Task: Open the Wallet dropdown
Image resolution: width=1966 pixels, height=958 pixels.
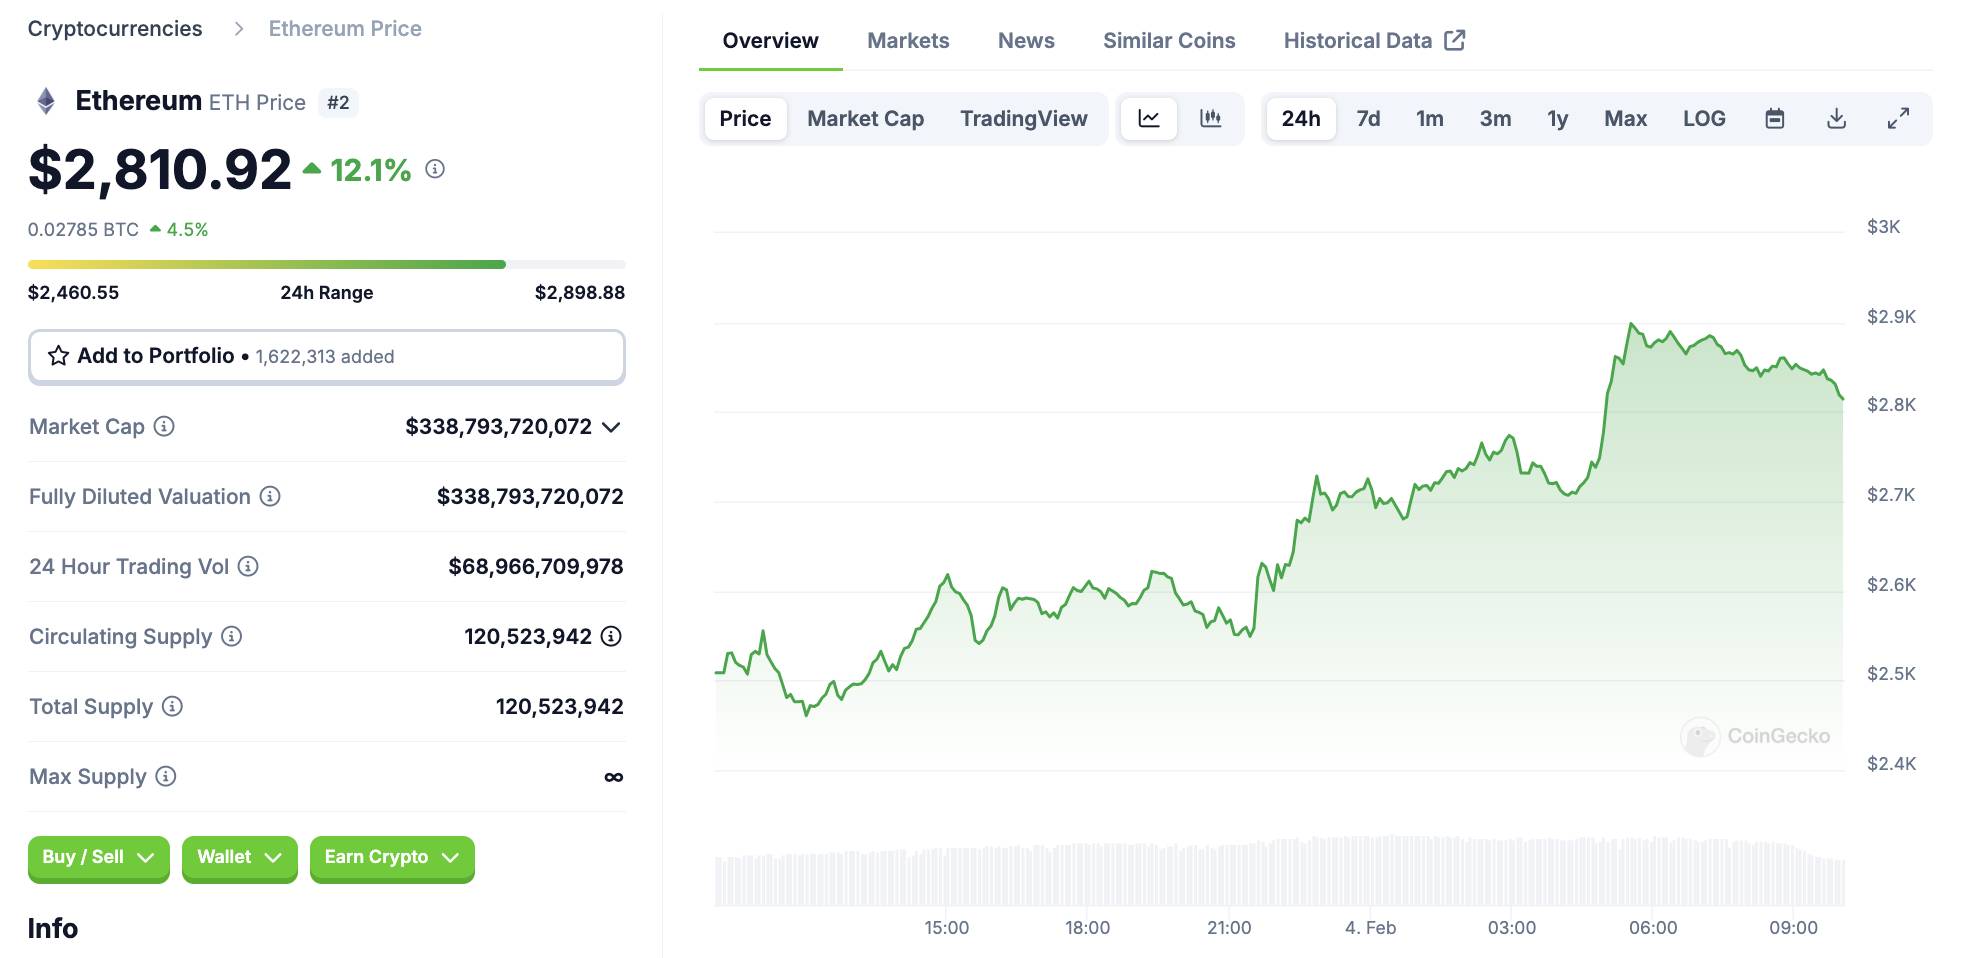Action: click(x=240, y=858)
